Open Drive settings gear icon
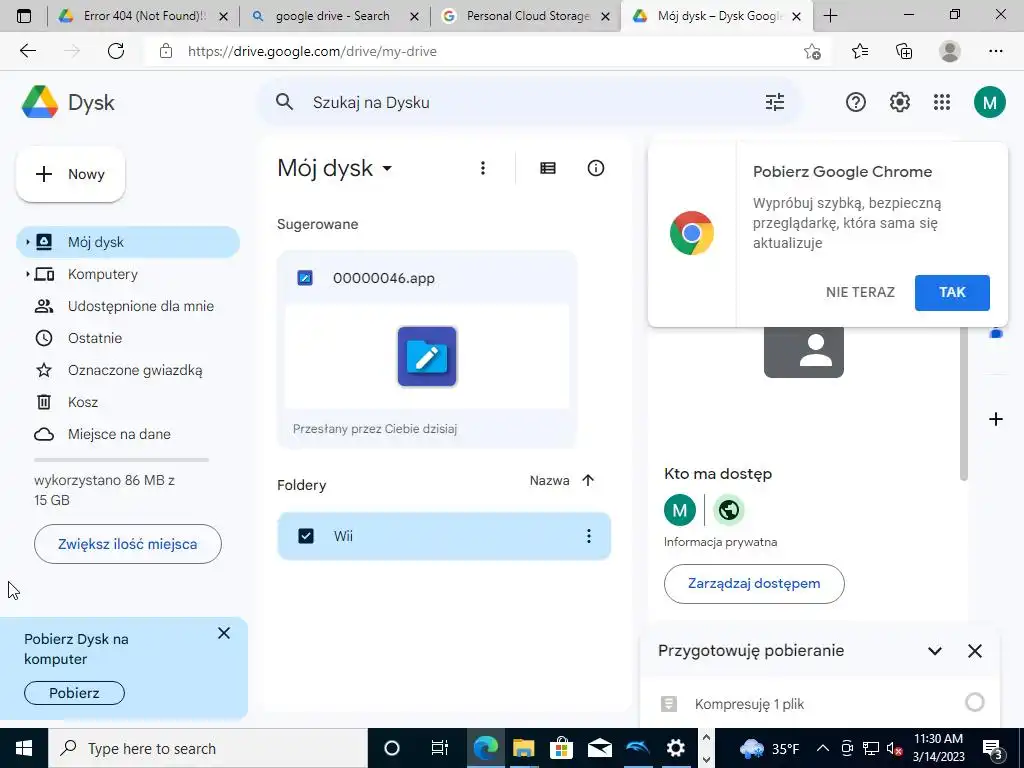 pos(899,102)
